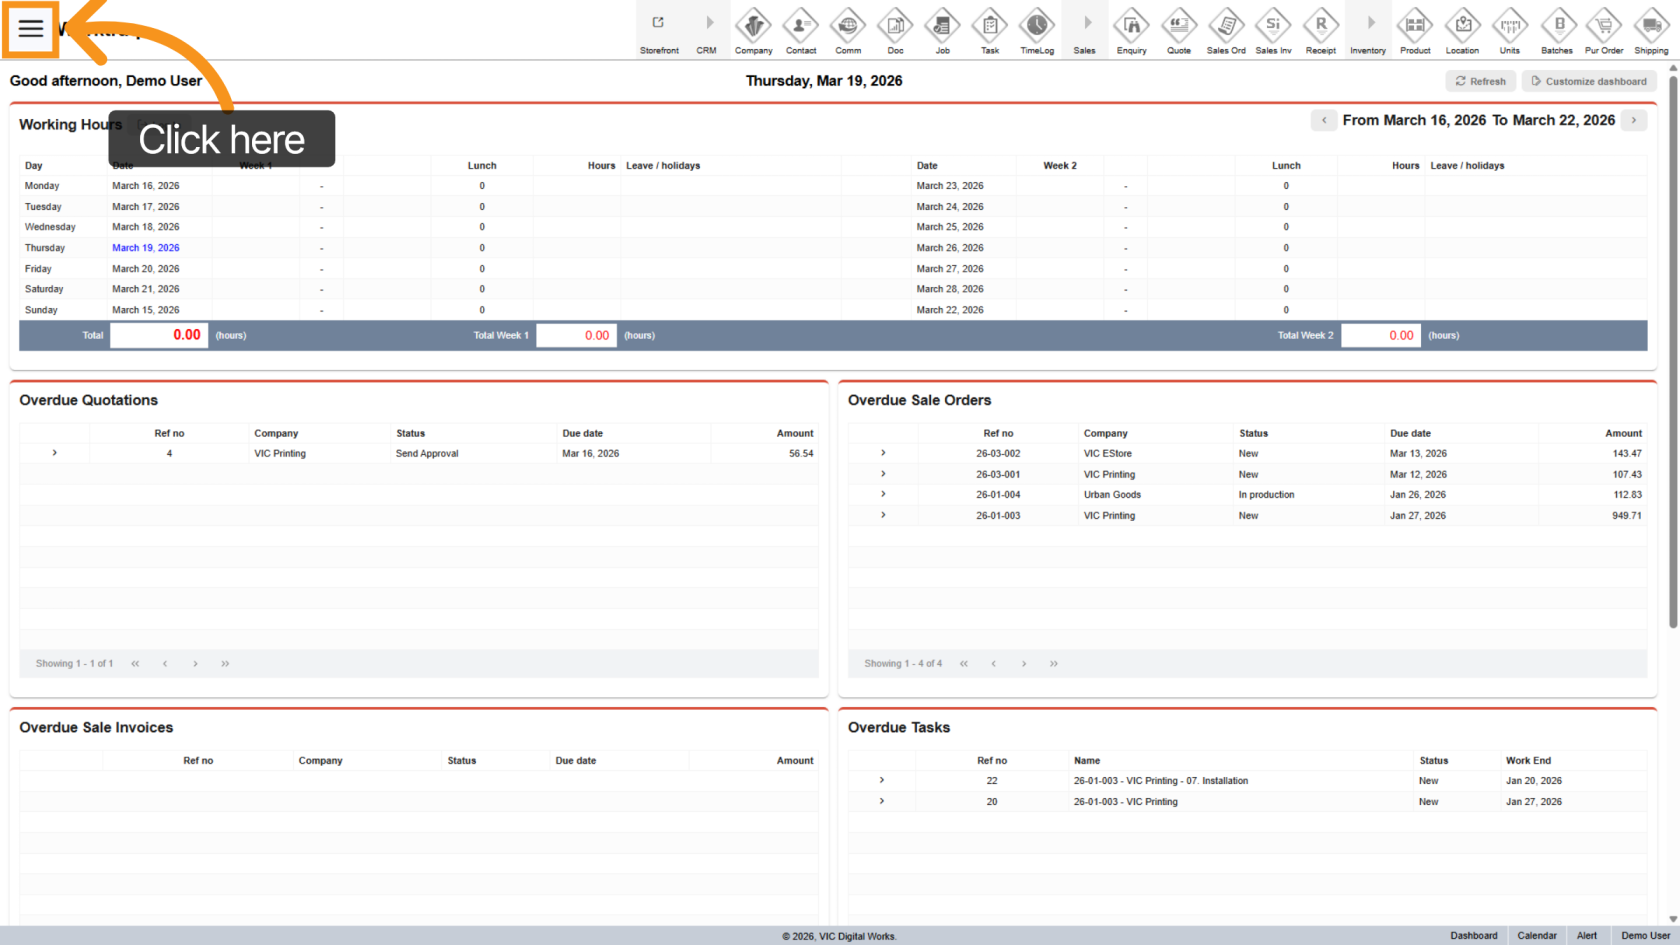This screenshot has height=945, width=1680.
Task: Open the Quote module icon
Action: 1179,26
